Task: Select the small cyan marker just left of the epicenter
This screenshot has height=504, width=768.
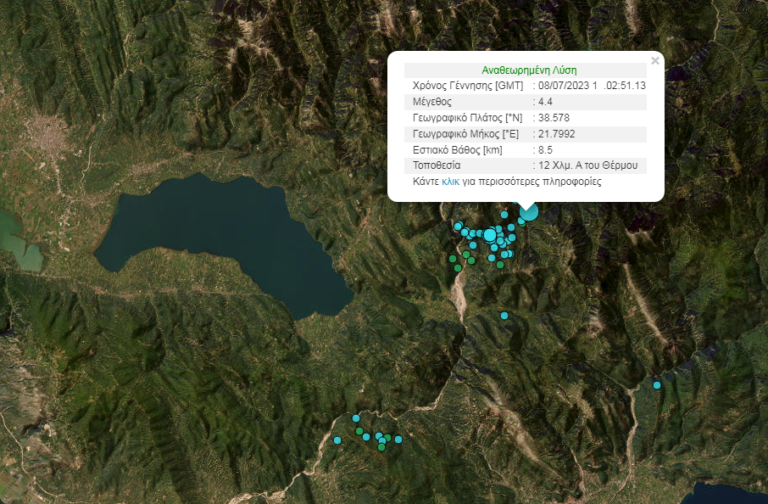Action: click(x=504, y=215)
